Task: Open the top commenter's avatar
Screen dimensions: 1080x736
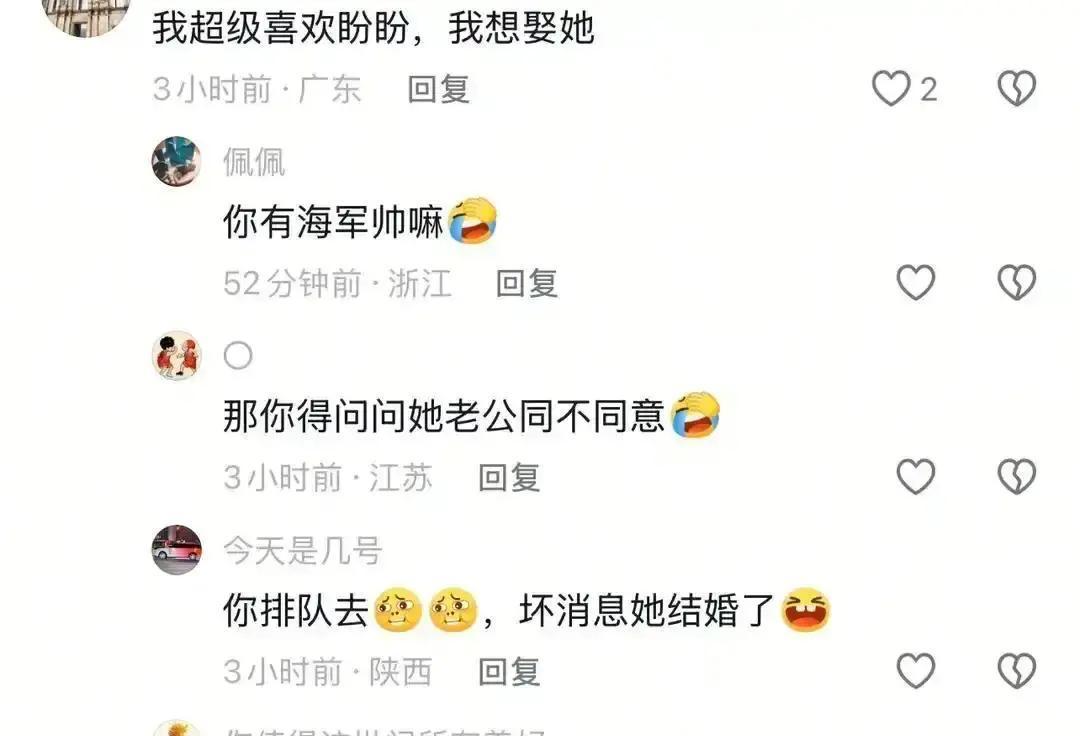Action: click(86, 14)
